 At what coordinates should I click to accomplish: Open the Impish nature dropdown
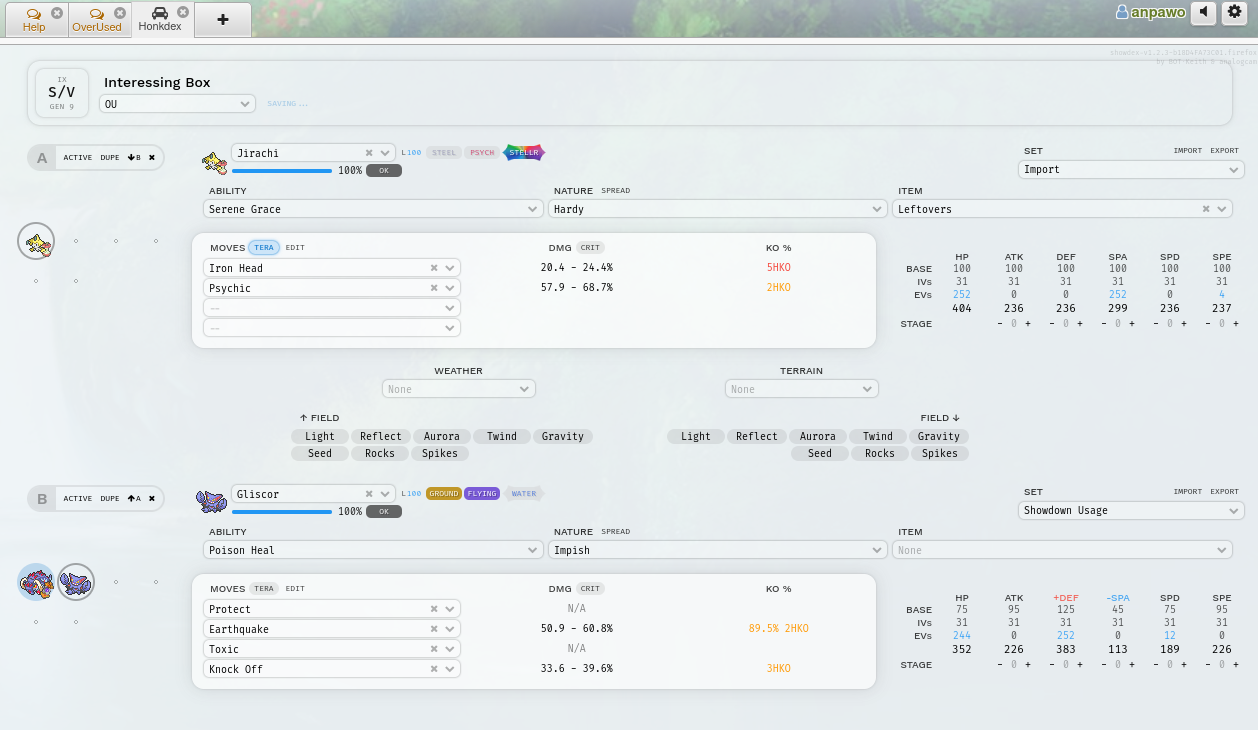[x=716, y=550]
